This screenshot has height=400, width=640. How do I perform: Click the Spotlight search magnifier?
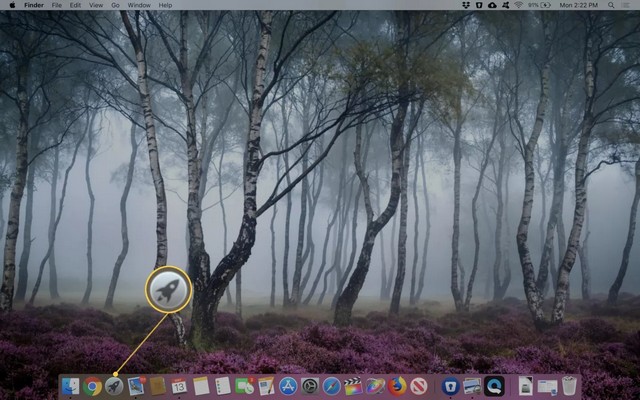610,5
